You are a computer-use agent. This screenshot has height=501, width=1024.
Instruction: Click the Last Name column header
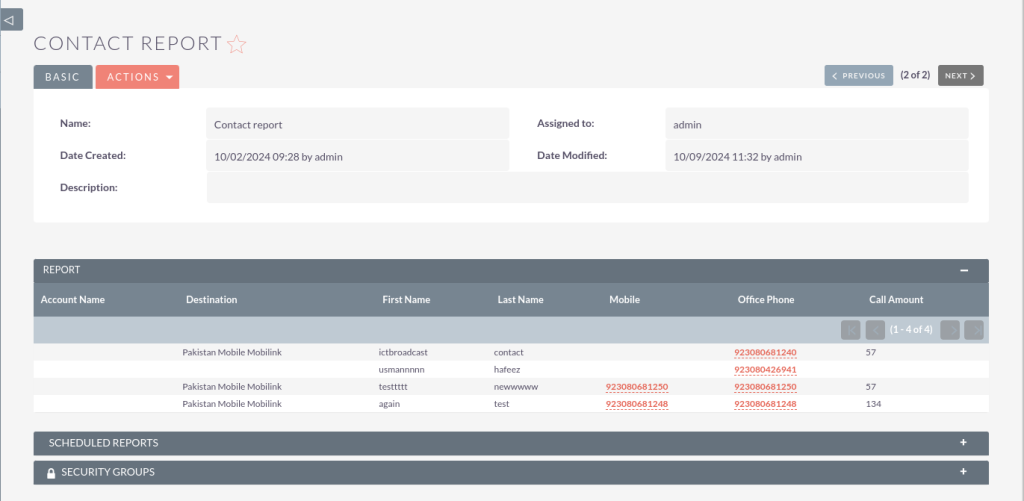click(520, 300)
